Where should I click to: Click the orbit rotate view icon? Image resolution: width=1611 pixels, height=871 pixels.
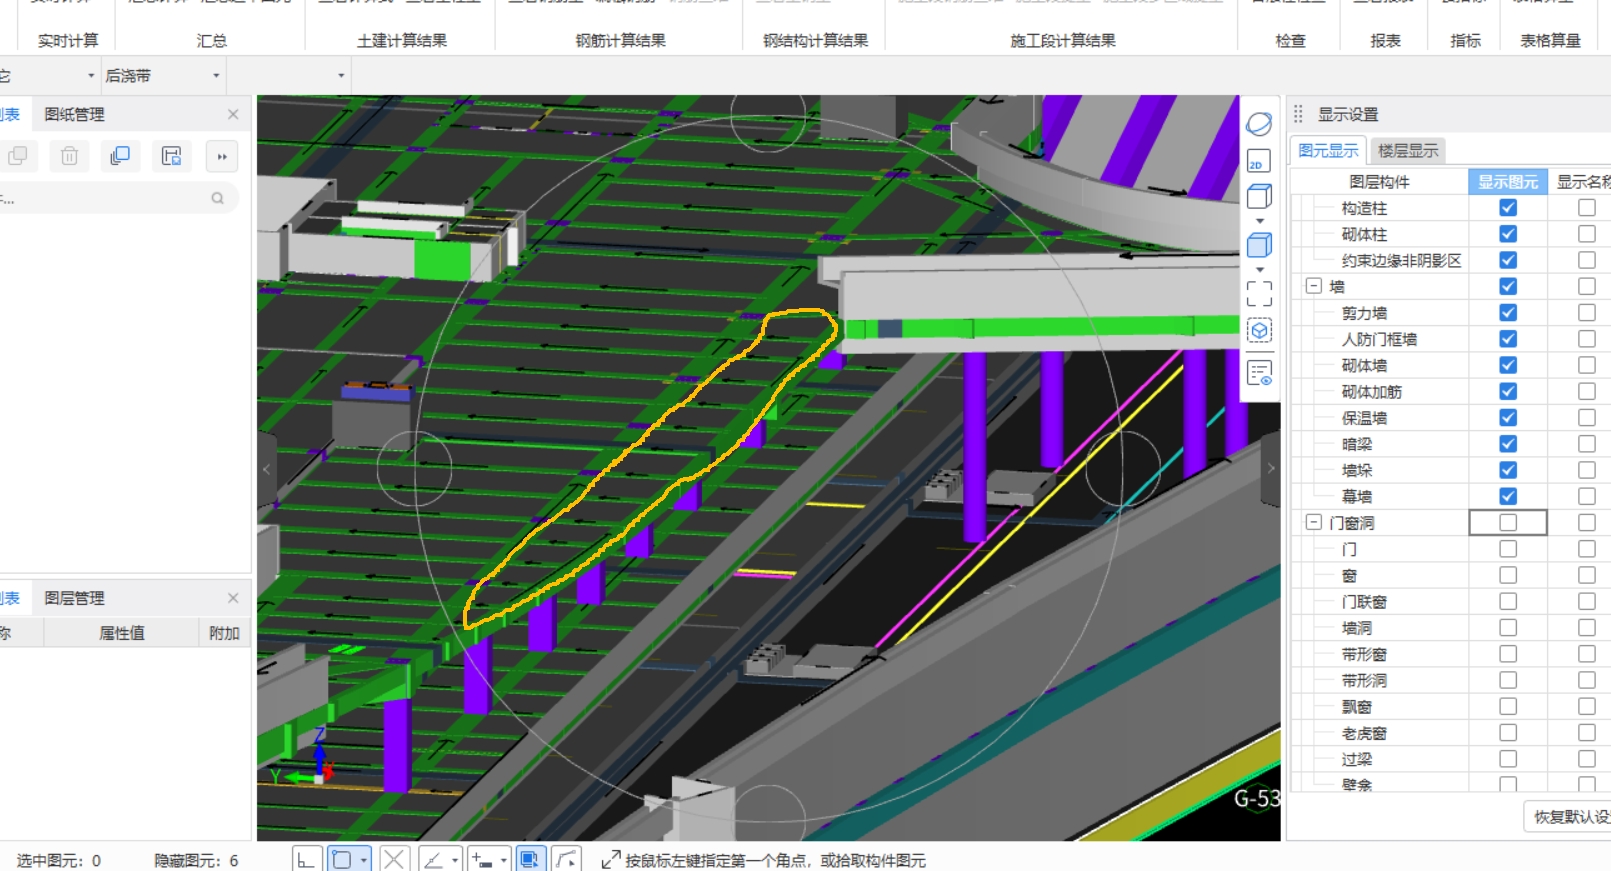pos(1259,124)
